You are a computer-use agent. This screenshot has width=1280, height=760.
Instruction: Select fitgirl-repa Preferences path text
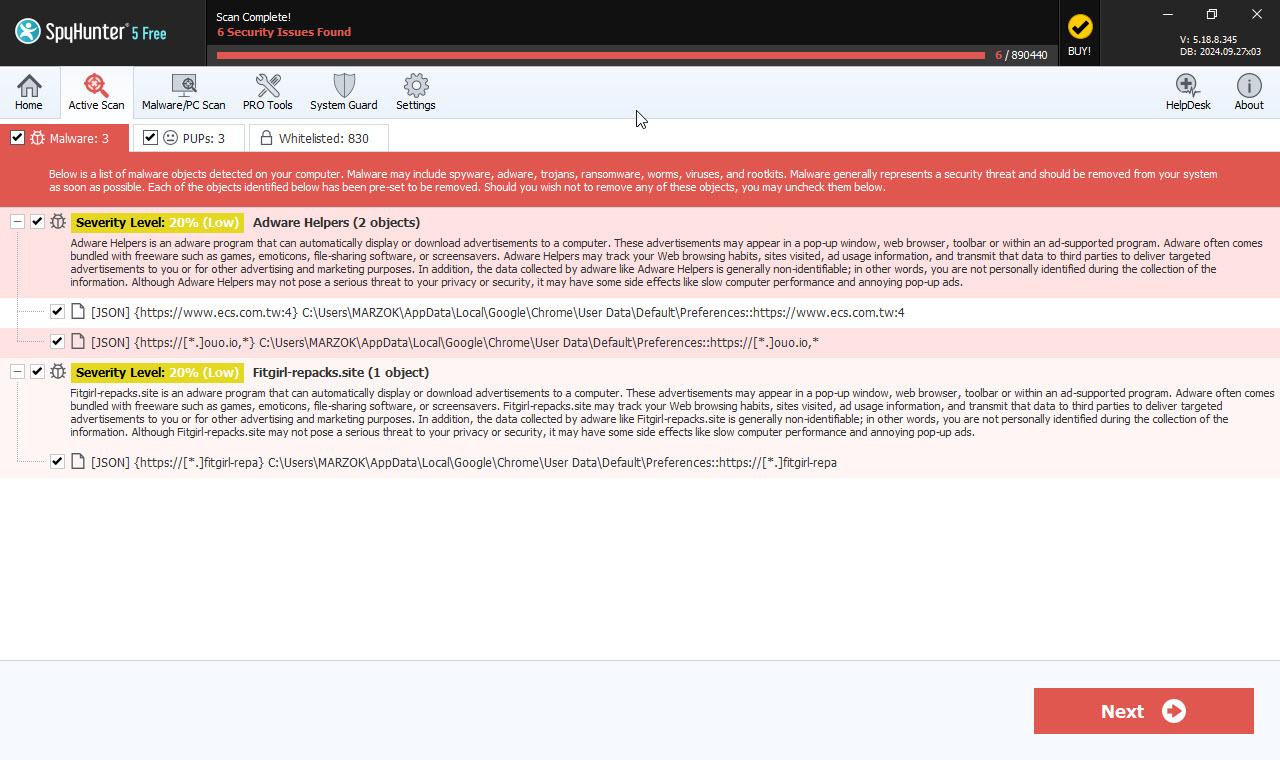[552, 462]
